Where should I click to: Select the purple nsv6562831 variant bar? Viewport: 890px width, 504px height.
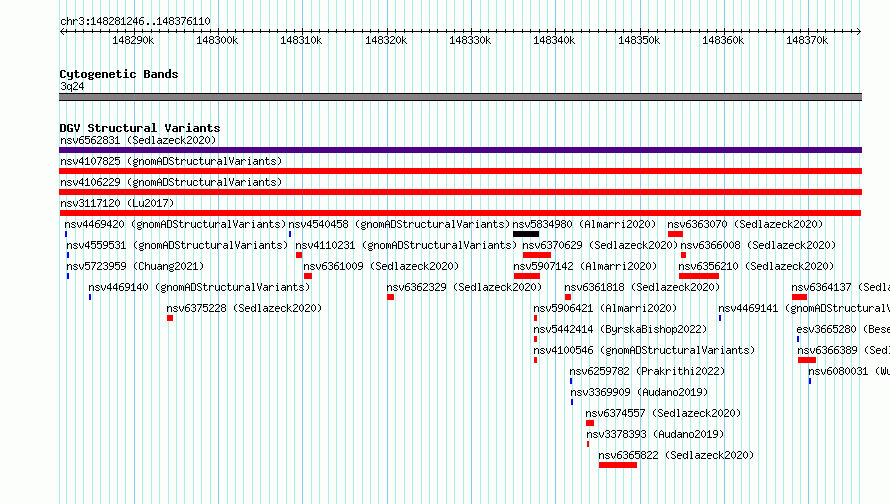click(460, 150)
